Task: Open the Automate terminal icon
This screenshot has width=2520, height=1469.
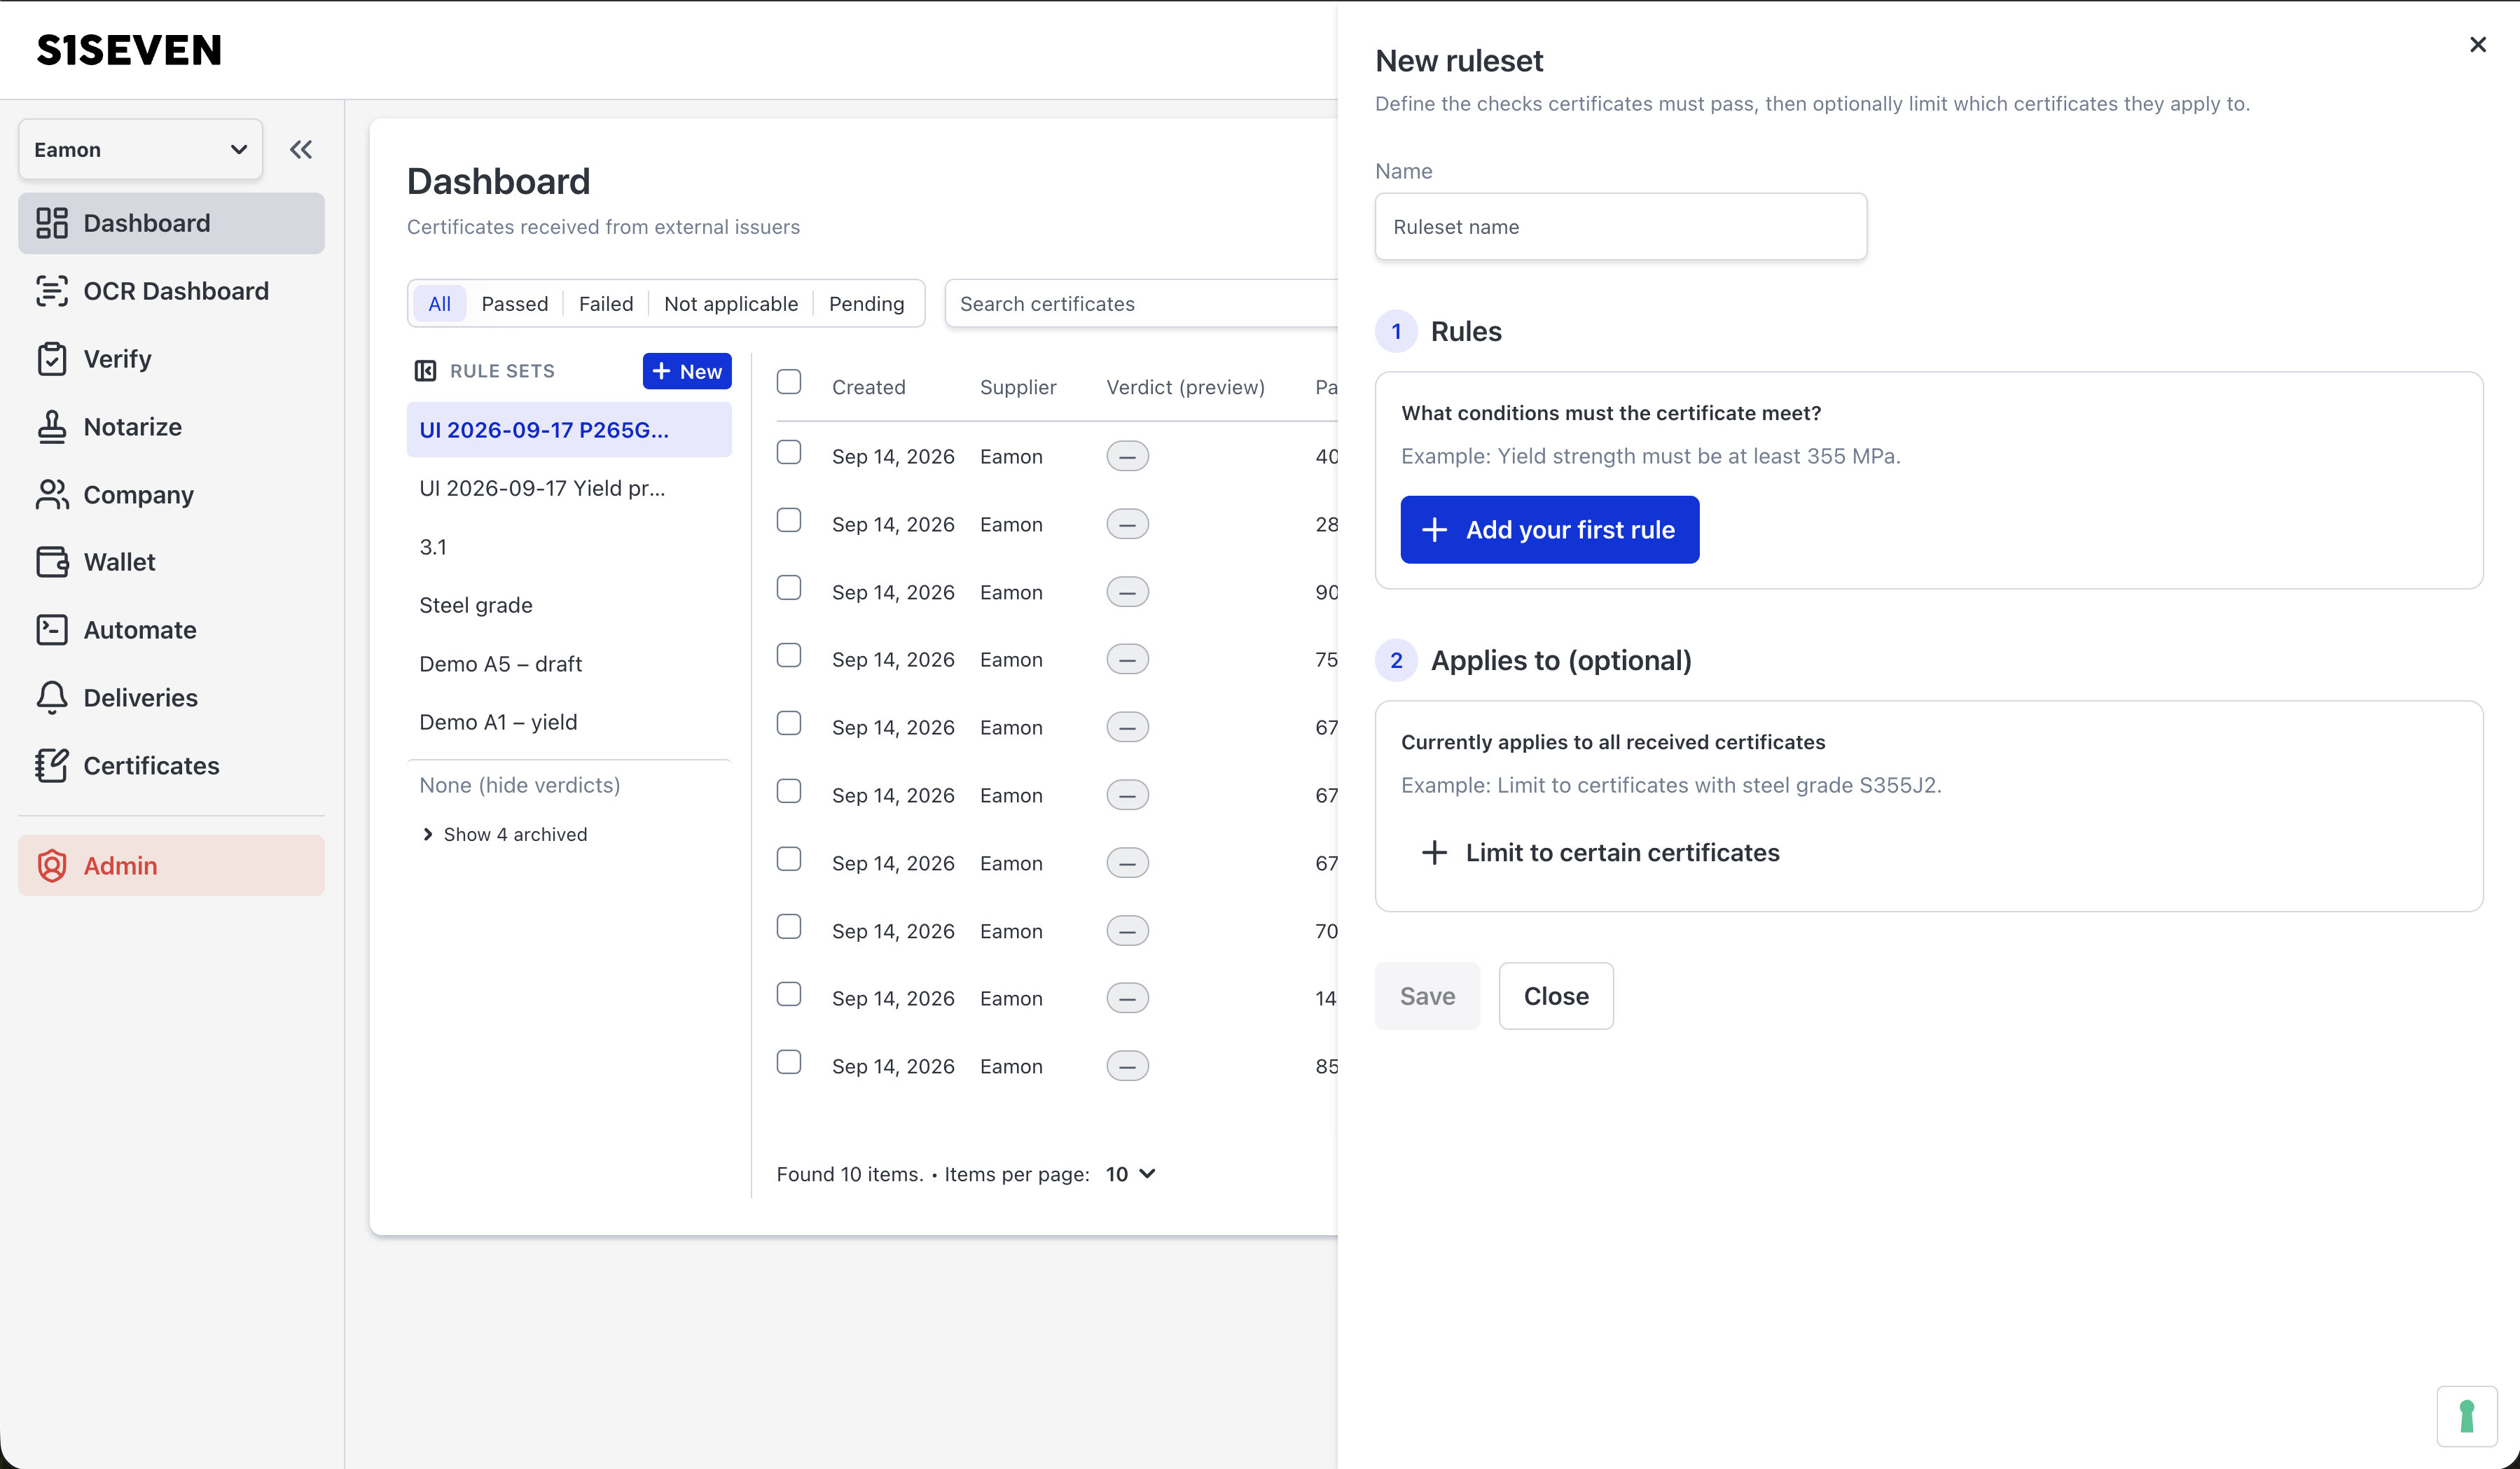Action: [x=52, y=630]
